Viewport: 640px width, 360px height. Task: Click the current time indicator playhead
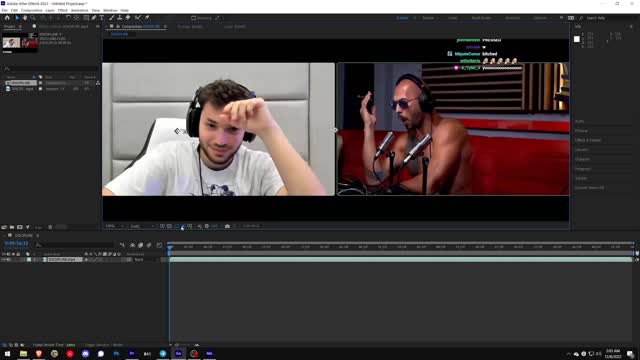coord(170,247)
